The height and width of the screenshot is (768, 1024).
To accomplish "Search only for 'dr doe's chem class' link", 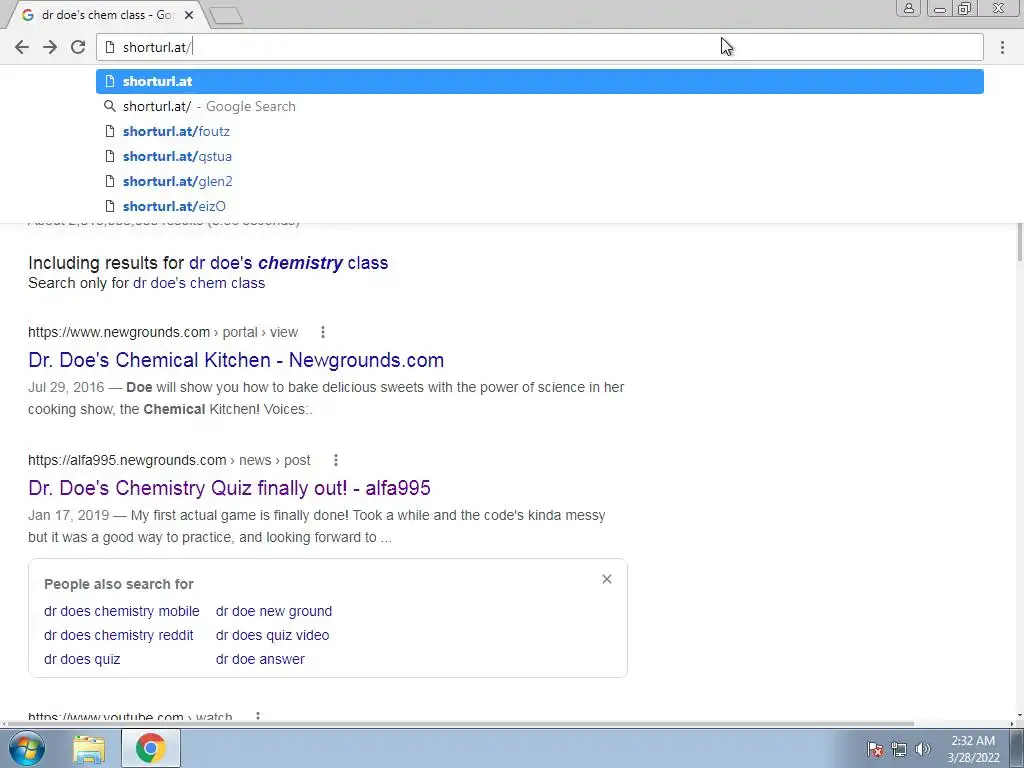I will (199, 283).
